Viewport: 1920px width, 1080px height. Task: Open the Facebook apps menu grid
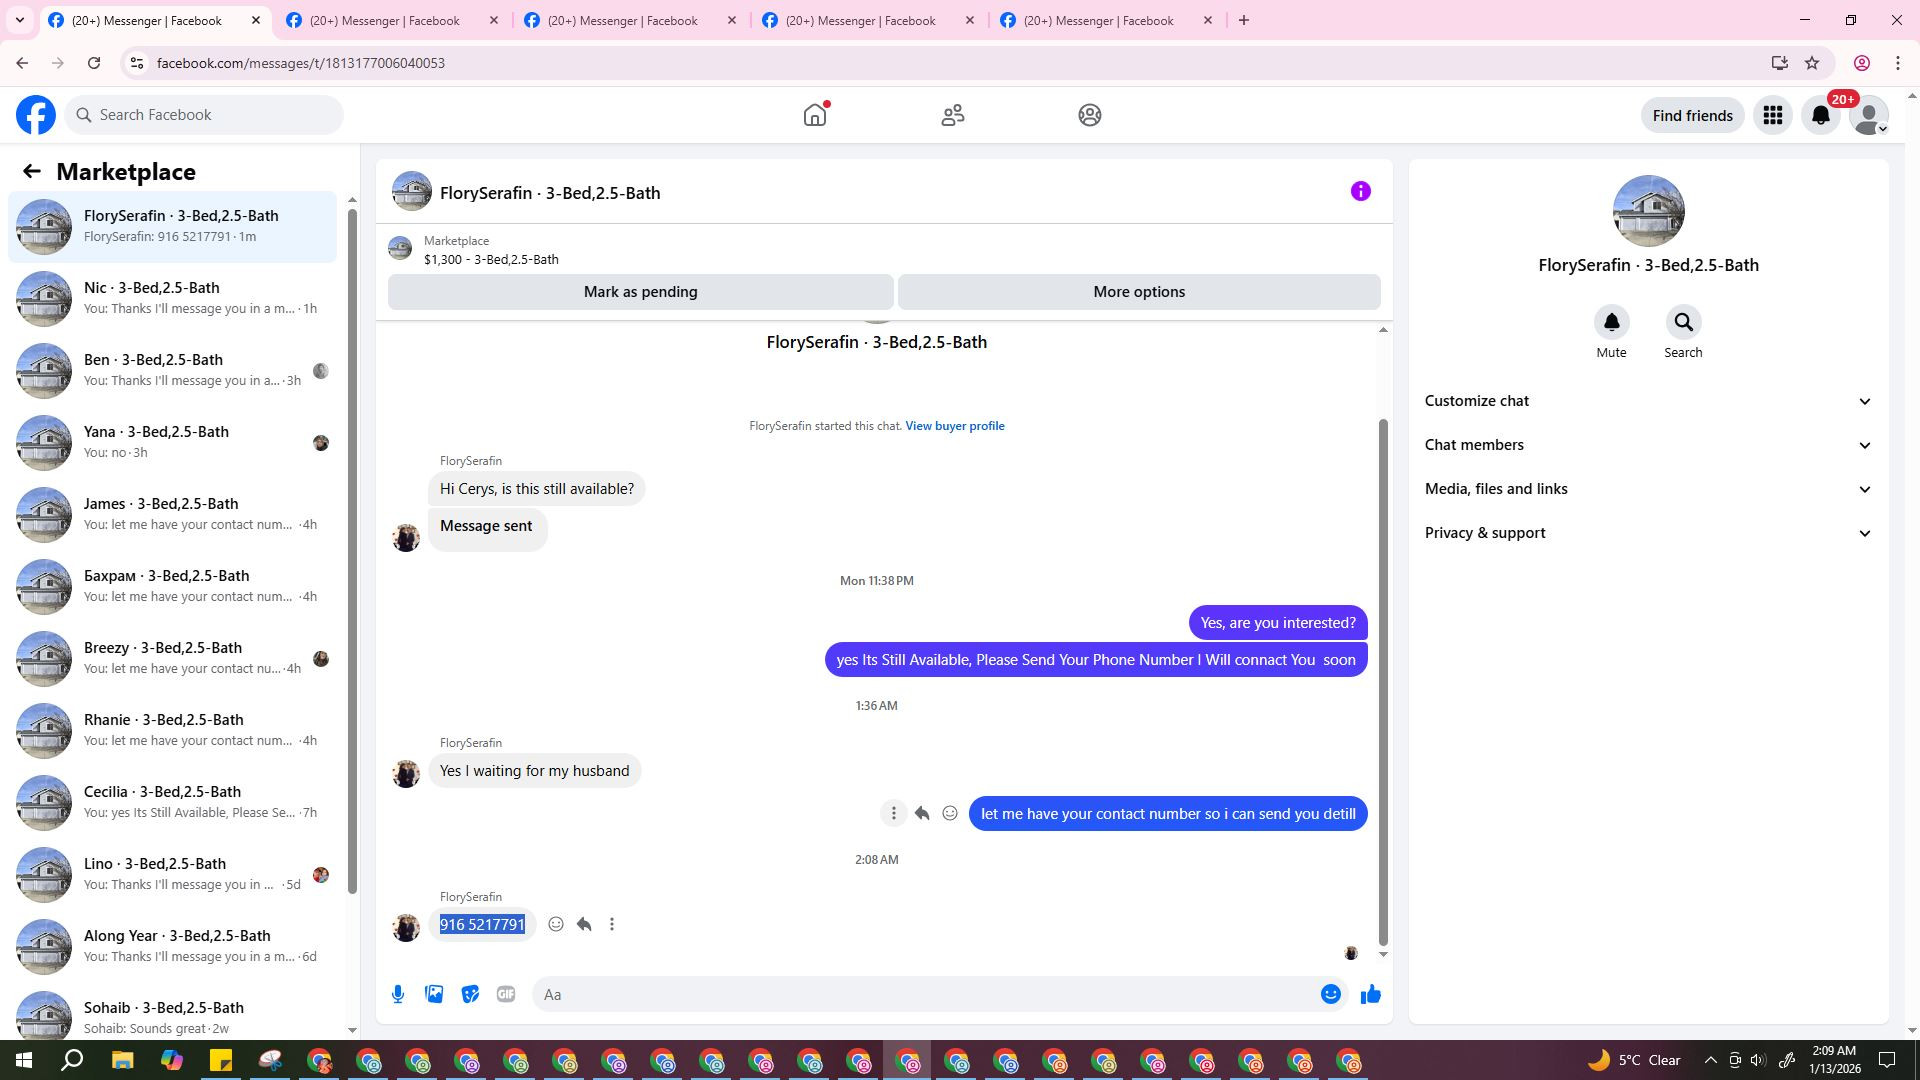(1772, 115)
